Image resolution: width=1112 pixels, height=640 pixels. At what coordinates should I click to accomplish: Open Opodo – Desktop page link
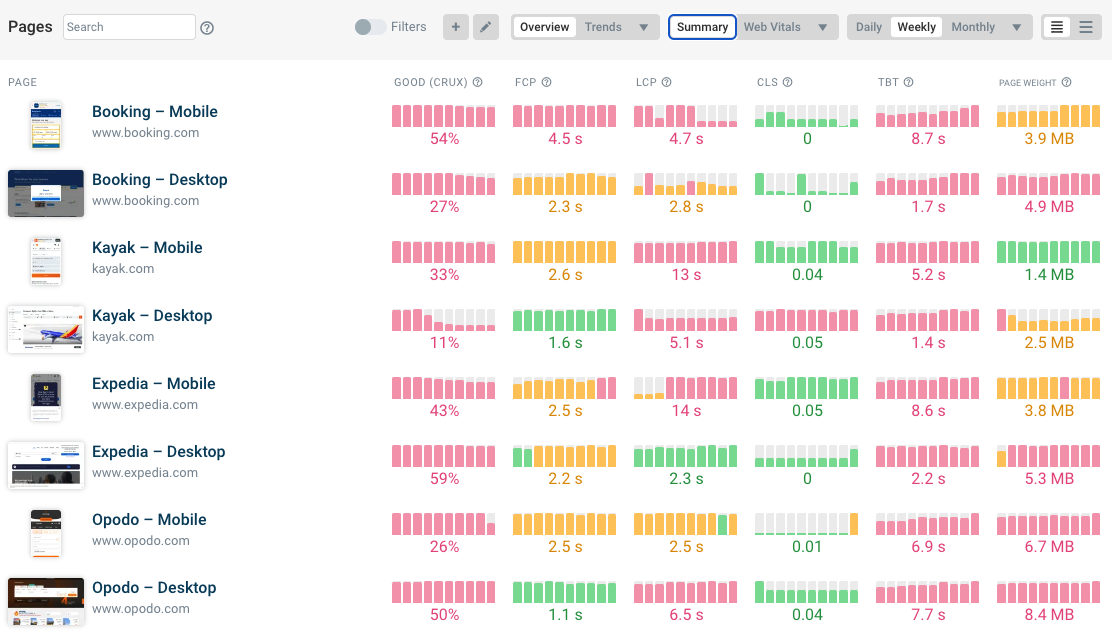click(x=154, y=587)
